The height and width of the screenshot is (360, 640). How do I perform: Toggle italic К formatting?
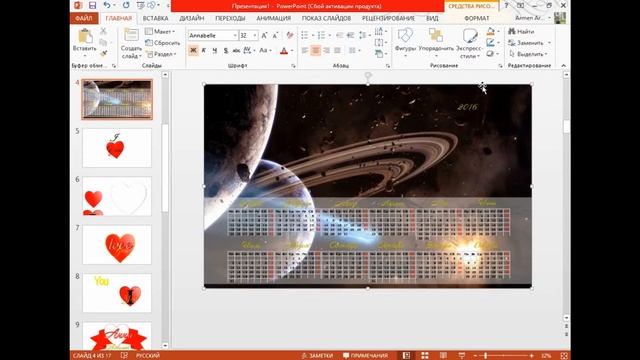(x=204, y=51)
